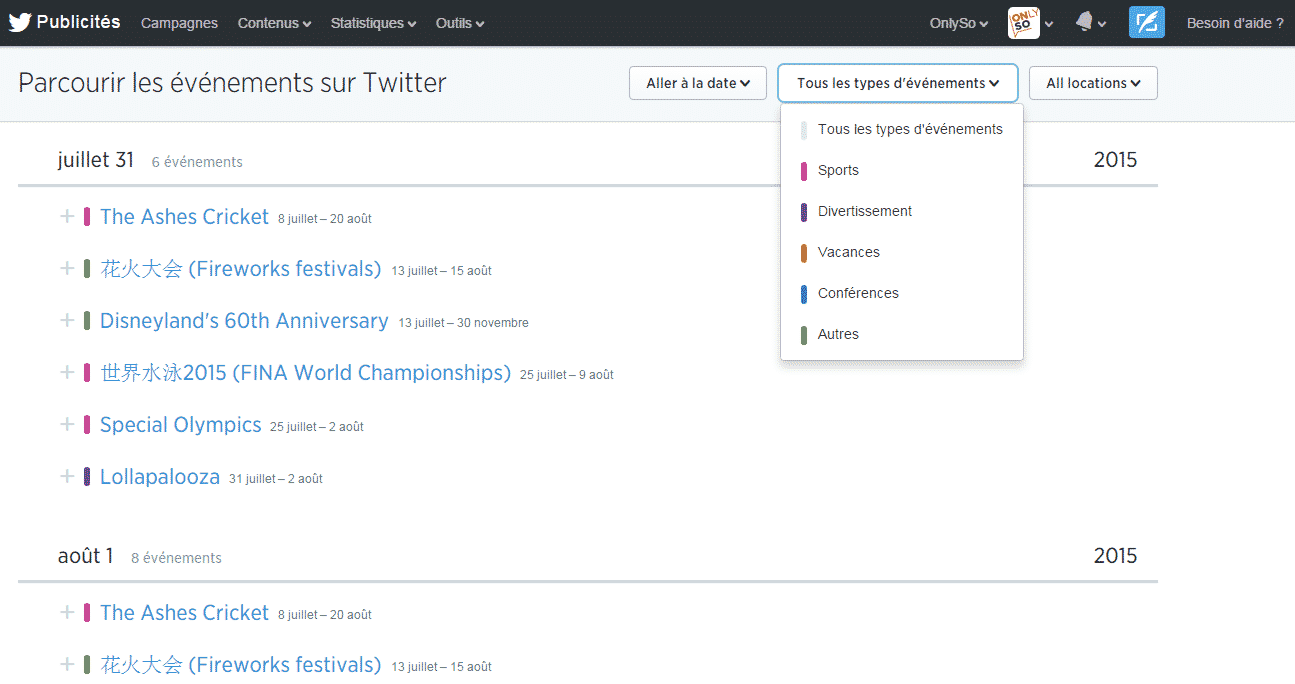Click the Twitter bird logo
The image size is (1295, 684).
[x=20, y=22]
